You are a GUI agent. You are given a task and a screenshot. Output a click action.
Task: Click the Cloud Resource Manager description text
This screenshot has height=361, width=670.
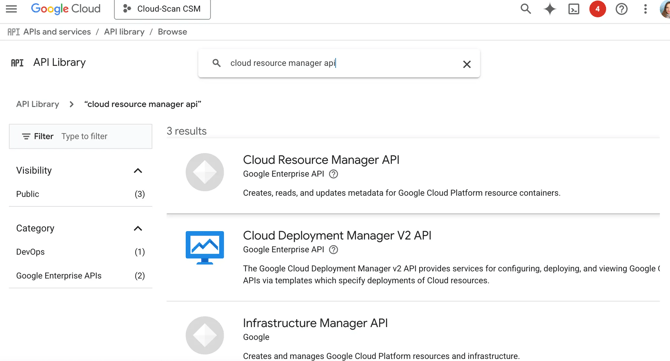(401, 193)
